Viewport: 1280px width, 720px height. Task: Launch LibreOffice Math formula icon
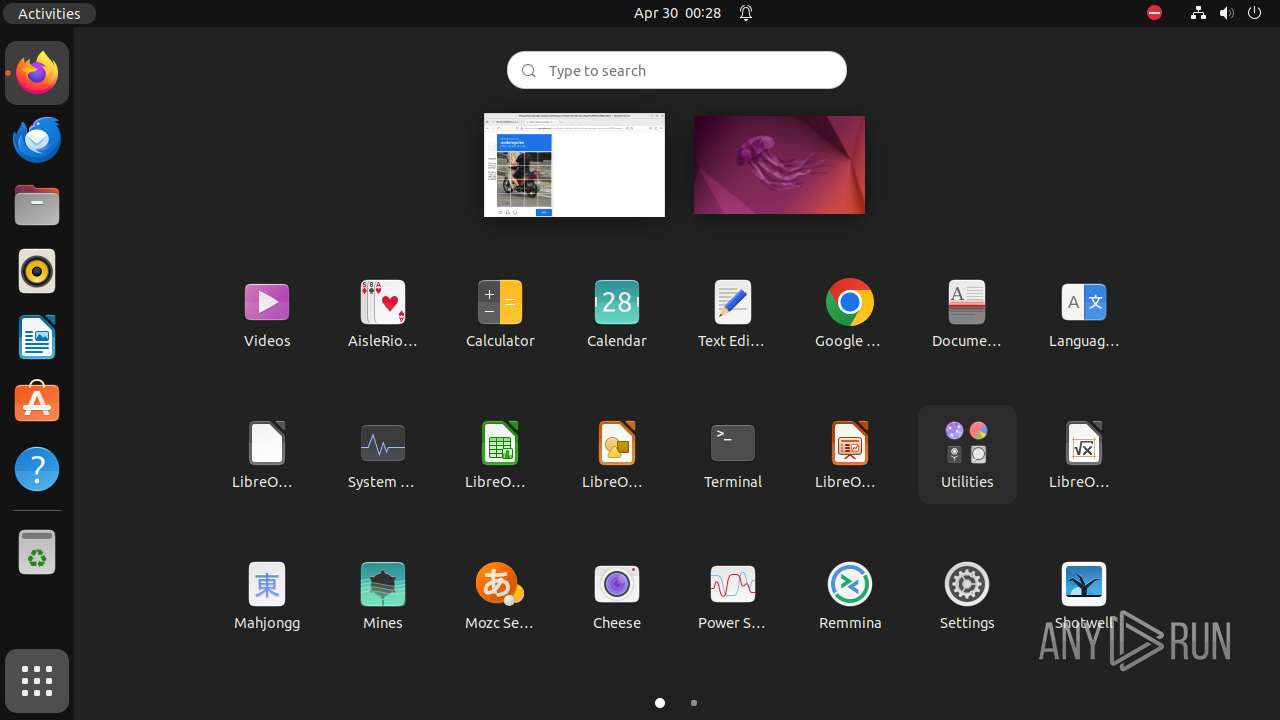pyautogui.click(x=1084, y=455)
